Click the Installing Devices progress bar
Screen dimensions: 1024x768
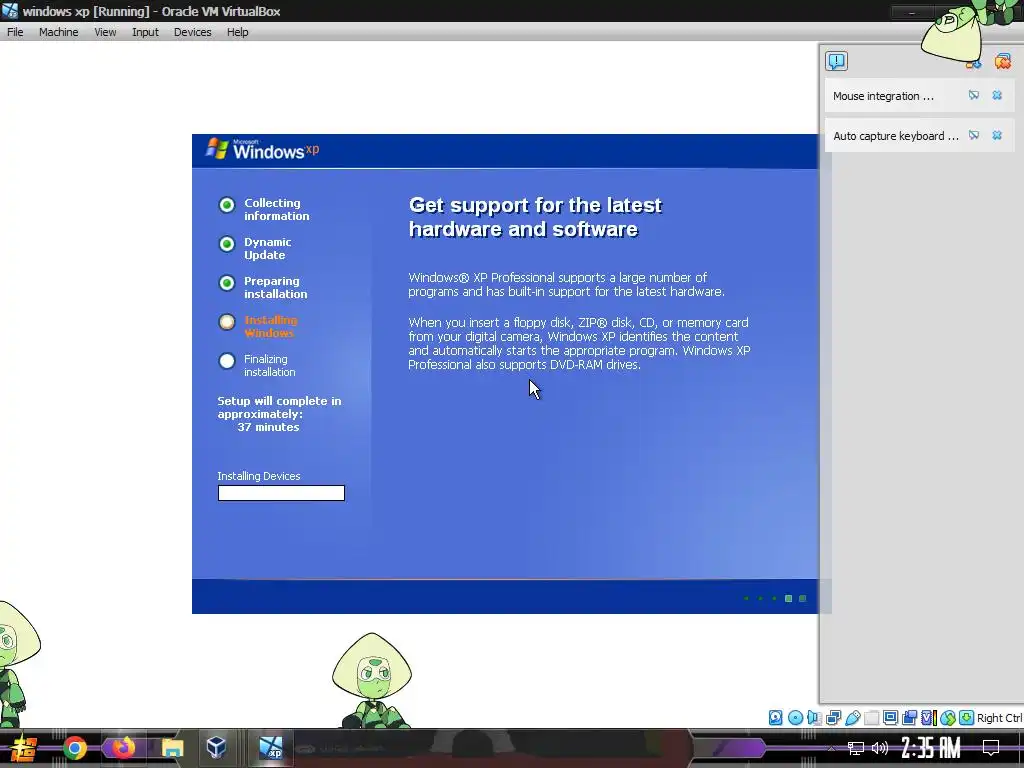coord(281,493)
